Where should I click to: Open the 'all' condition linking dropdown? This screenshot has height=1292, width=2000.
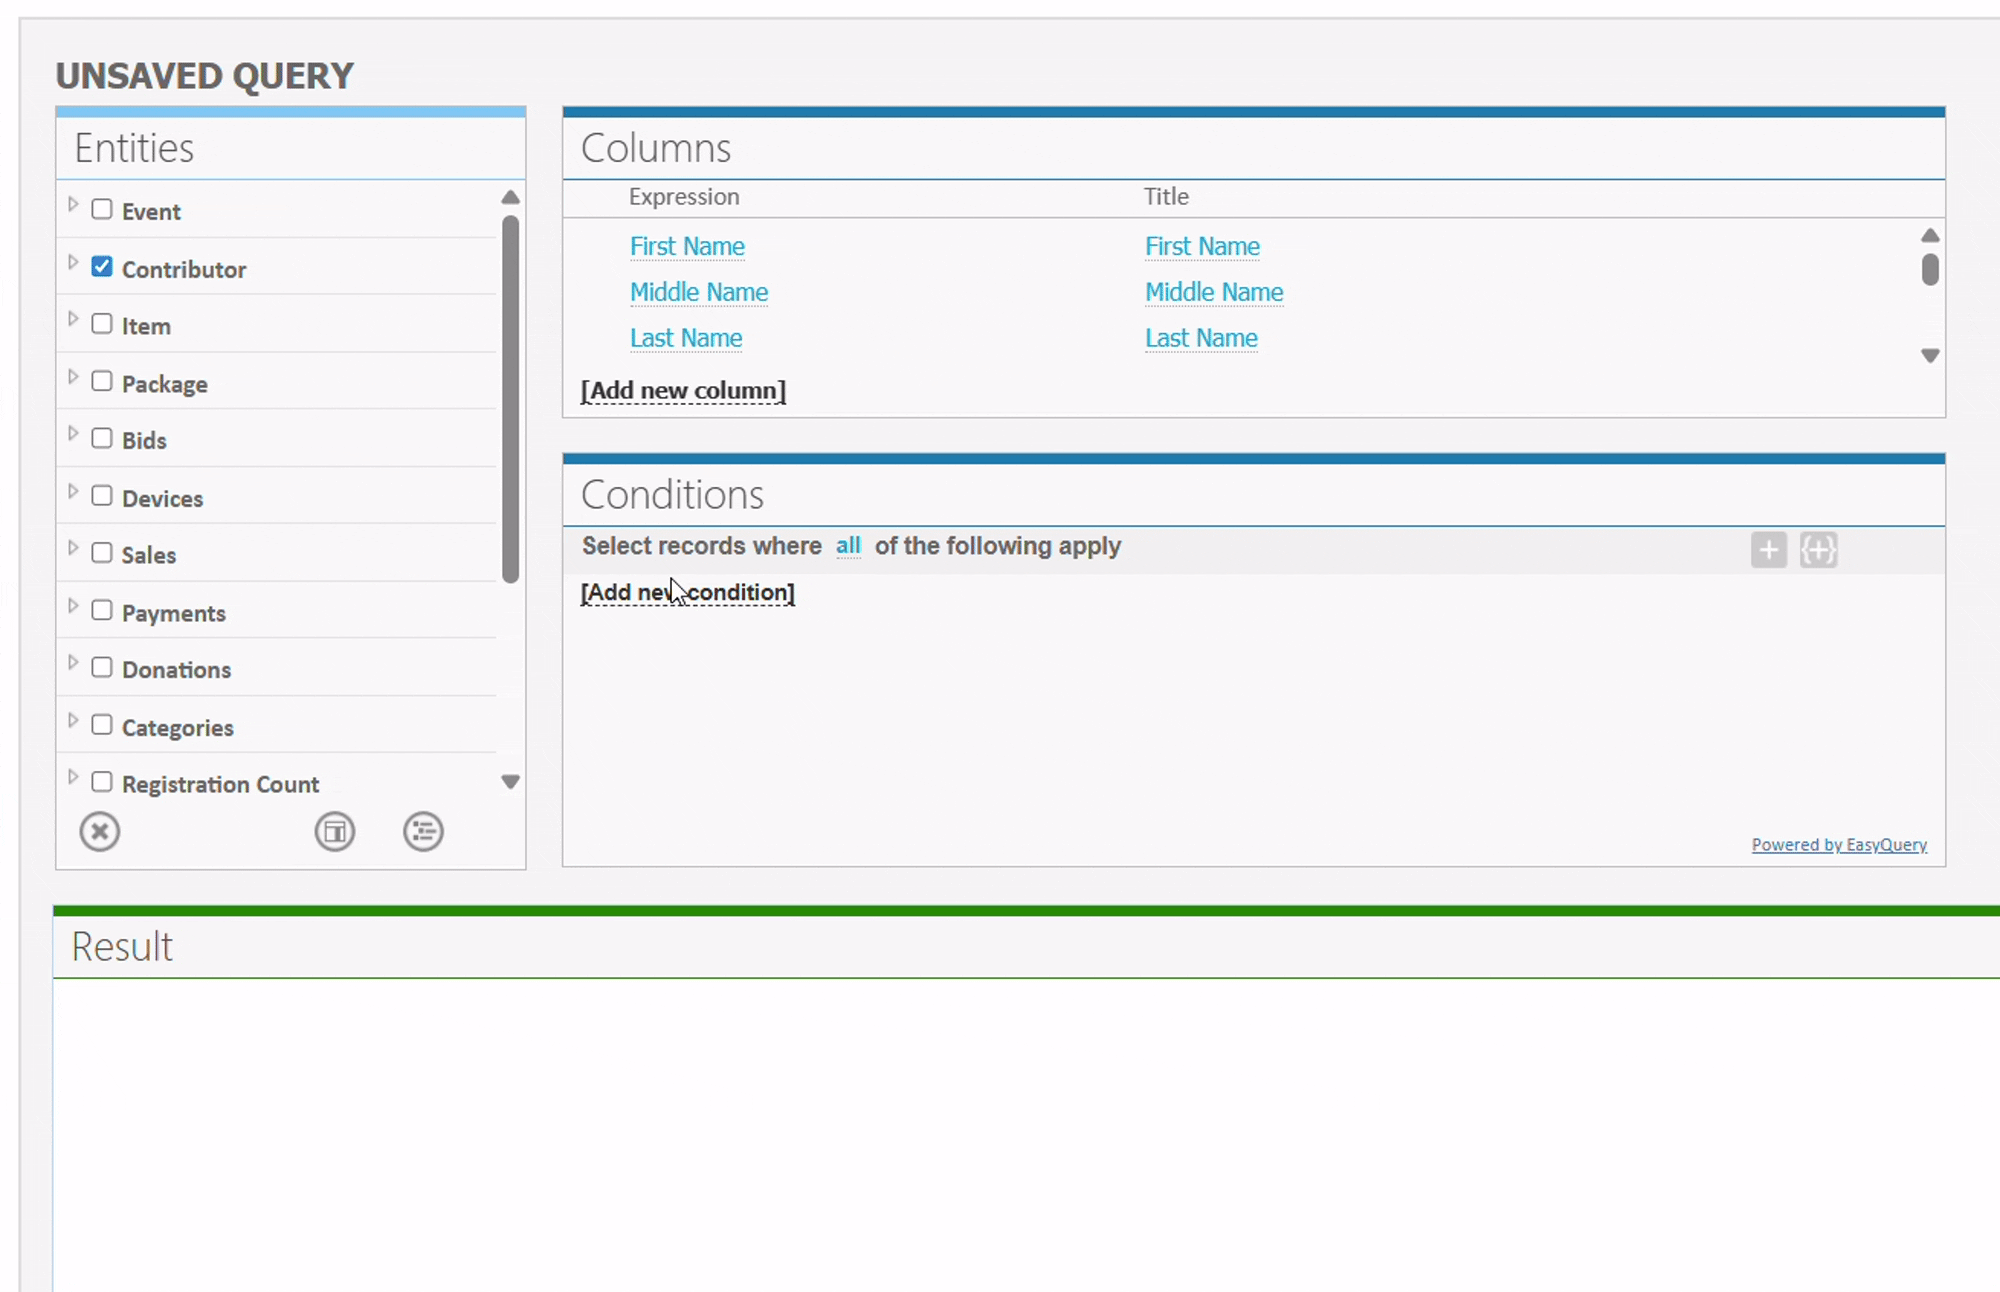tap(848, 546)
